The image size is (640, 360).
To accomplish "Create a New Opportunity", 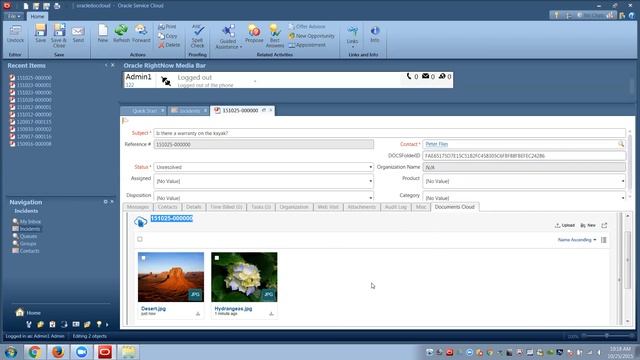I will [311, 36].
